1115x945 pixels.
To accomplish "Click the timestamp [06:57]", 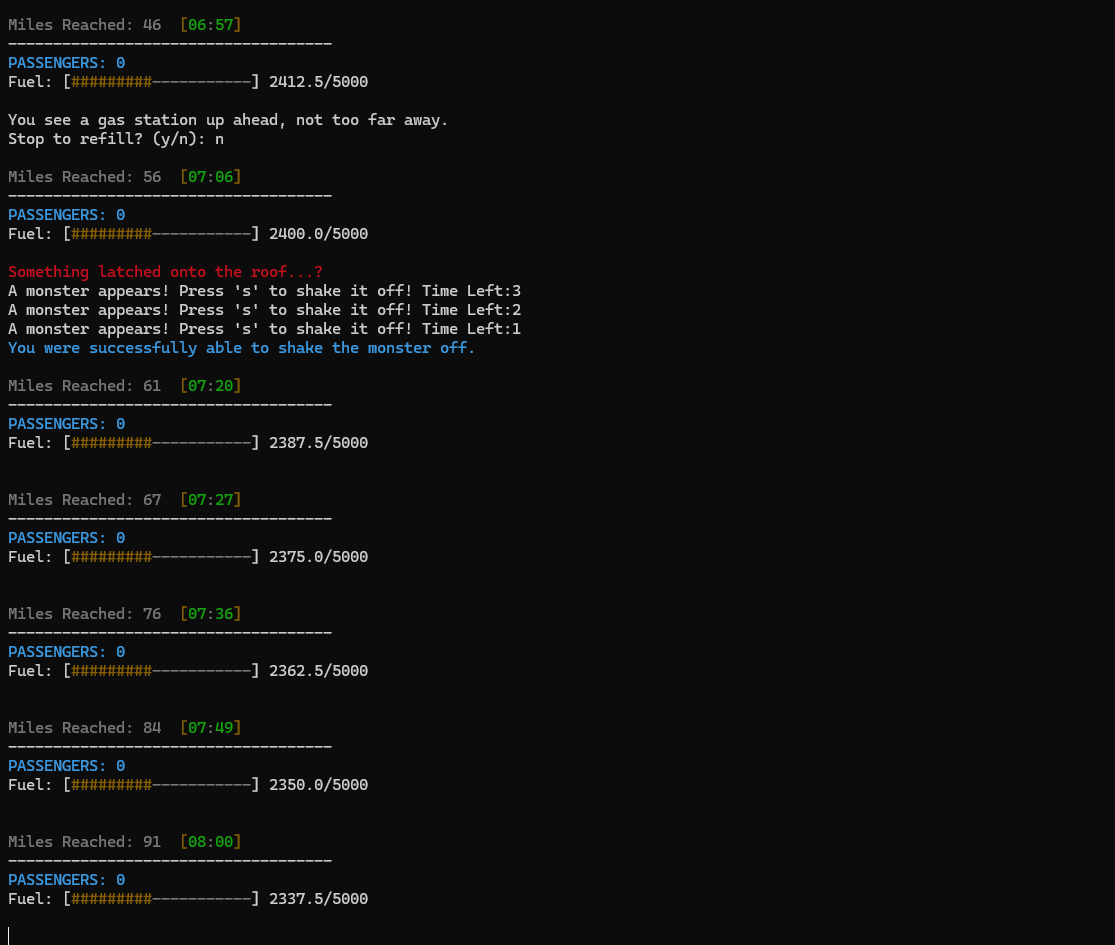I will [x=210, y=25].
